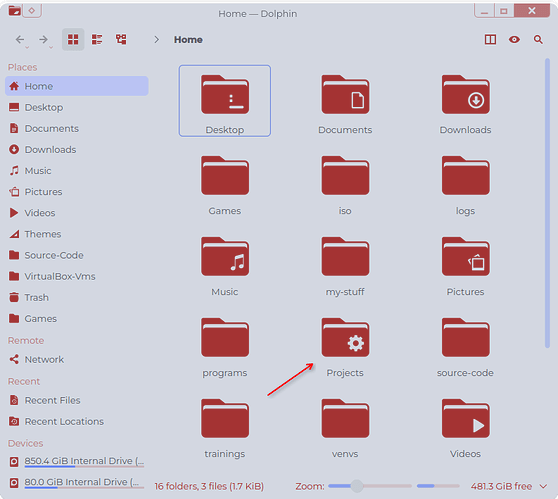Switch to Details tree view mode

click(121, 39)
